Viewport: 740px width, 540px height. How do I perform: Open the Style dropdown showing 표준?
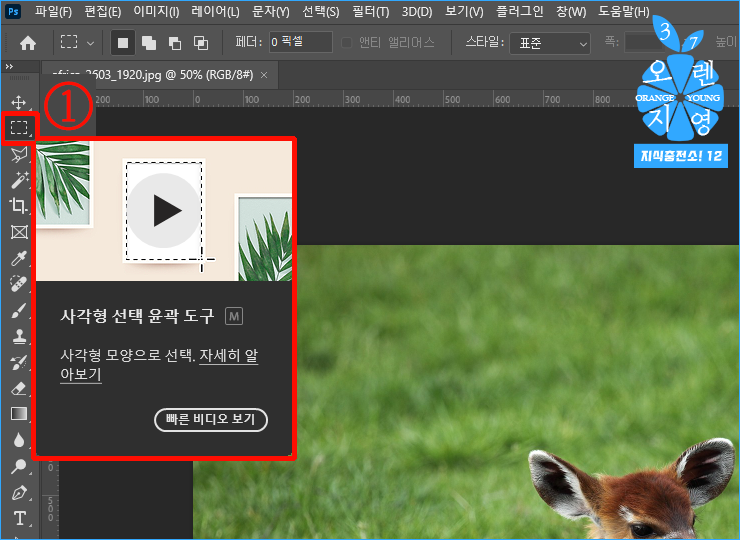[550, 43]
